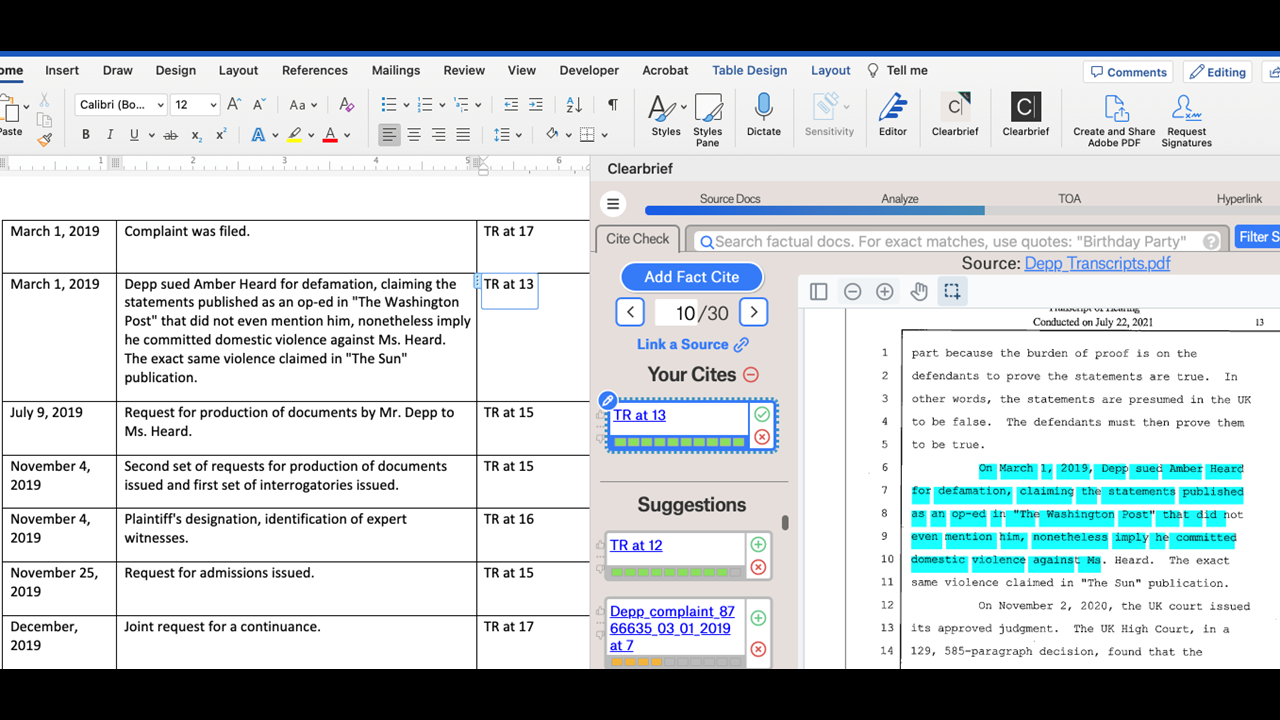Click the Format Painter brush icon
This screenshot has height=720, width=1280.
pyautogui.click(x=44, y=139)
